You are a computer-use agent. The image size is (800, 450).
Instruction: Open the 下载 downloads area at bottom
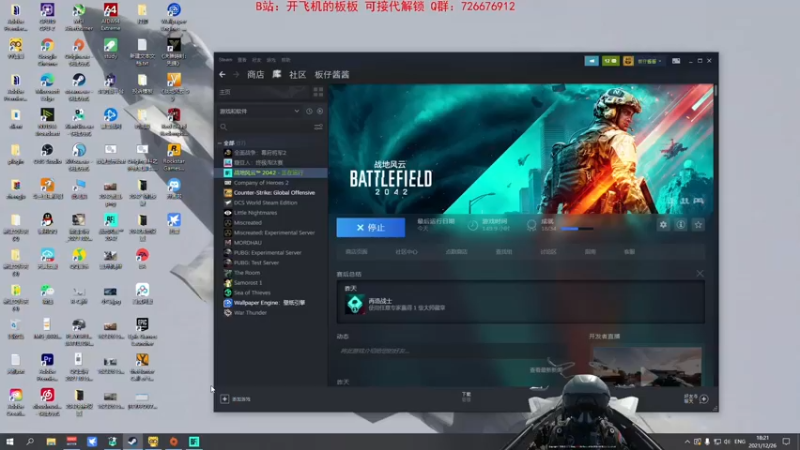pos(466,396)
